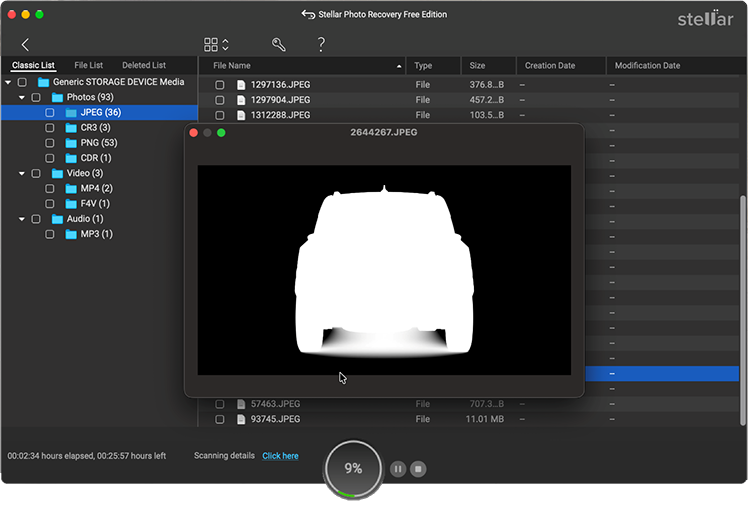
Task: Click the file icon of 1297136.JPEG
Action: pyautogui.click(x=241, y=85)
